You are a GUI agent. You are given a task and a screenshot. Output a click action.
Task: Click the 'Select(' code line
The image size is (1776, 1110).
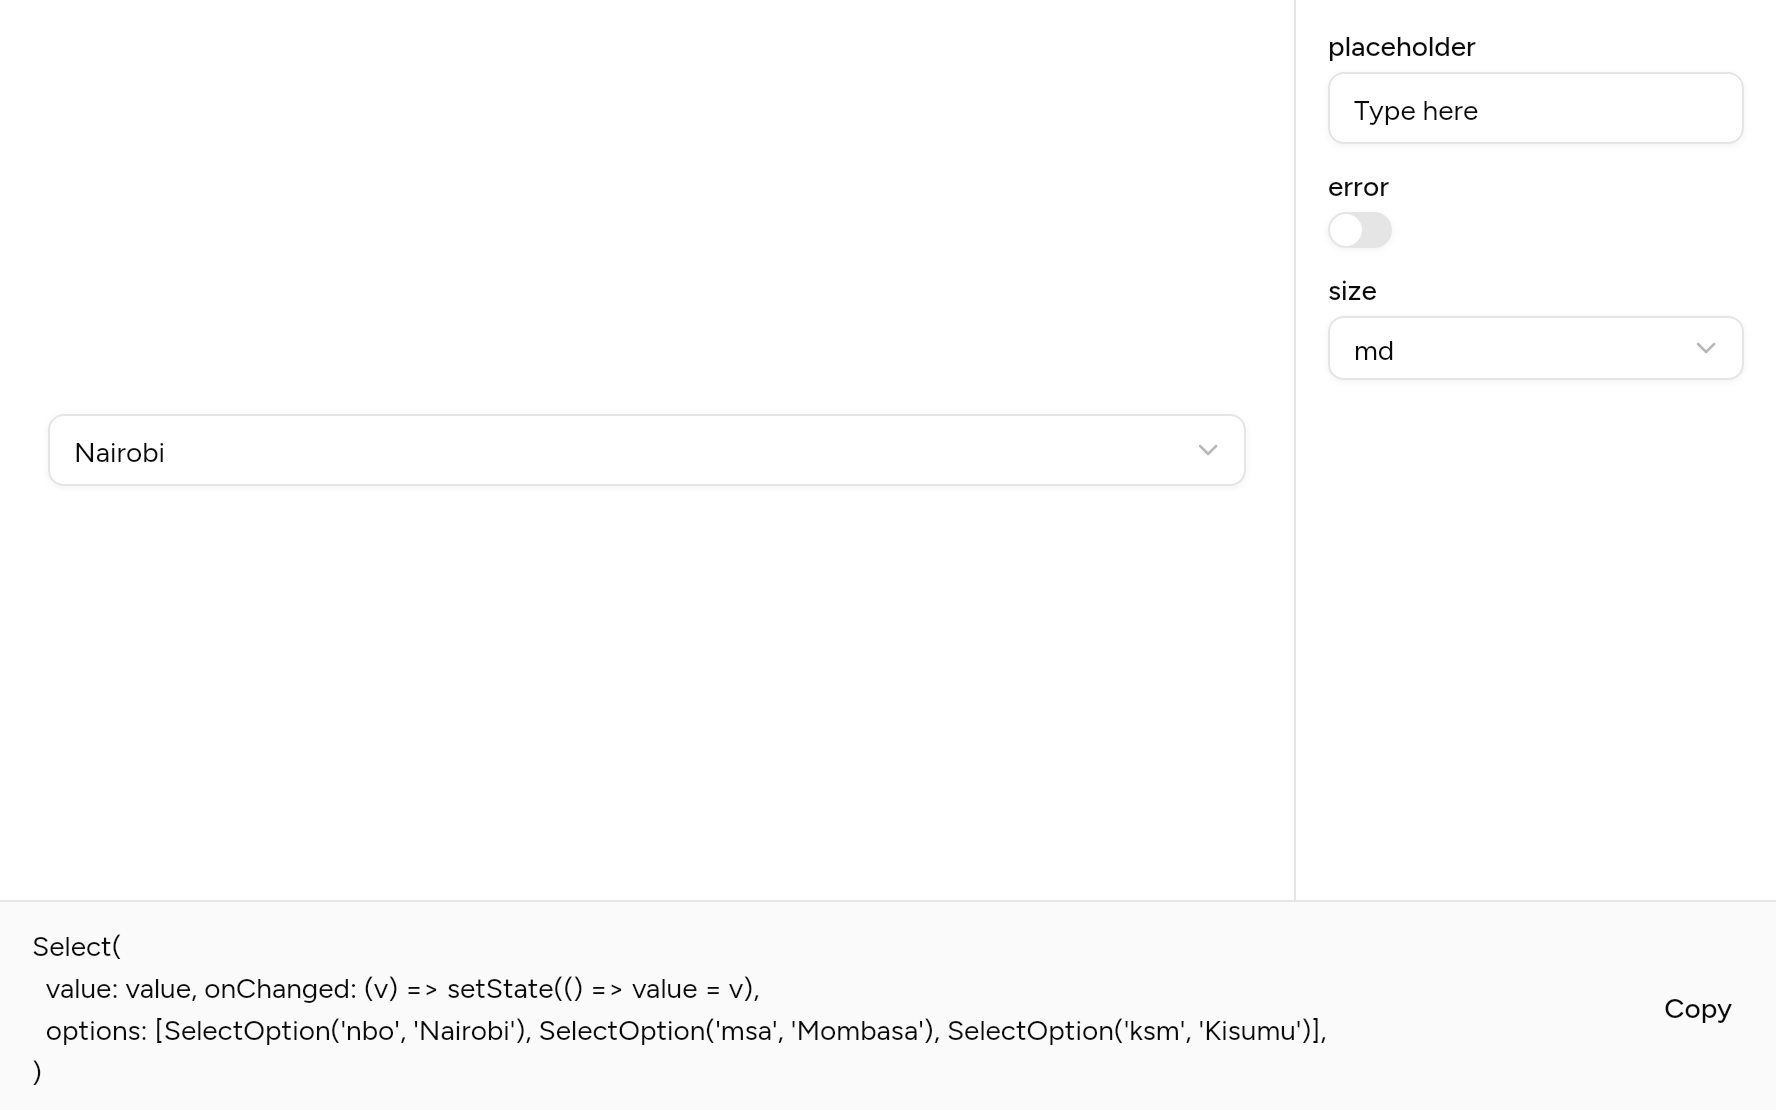tap(76, 946)
